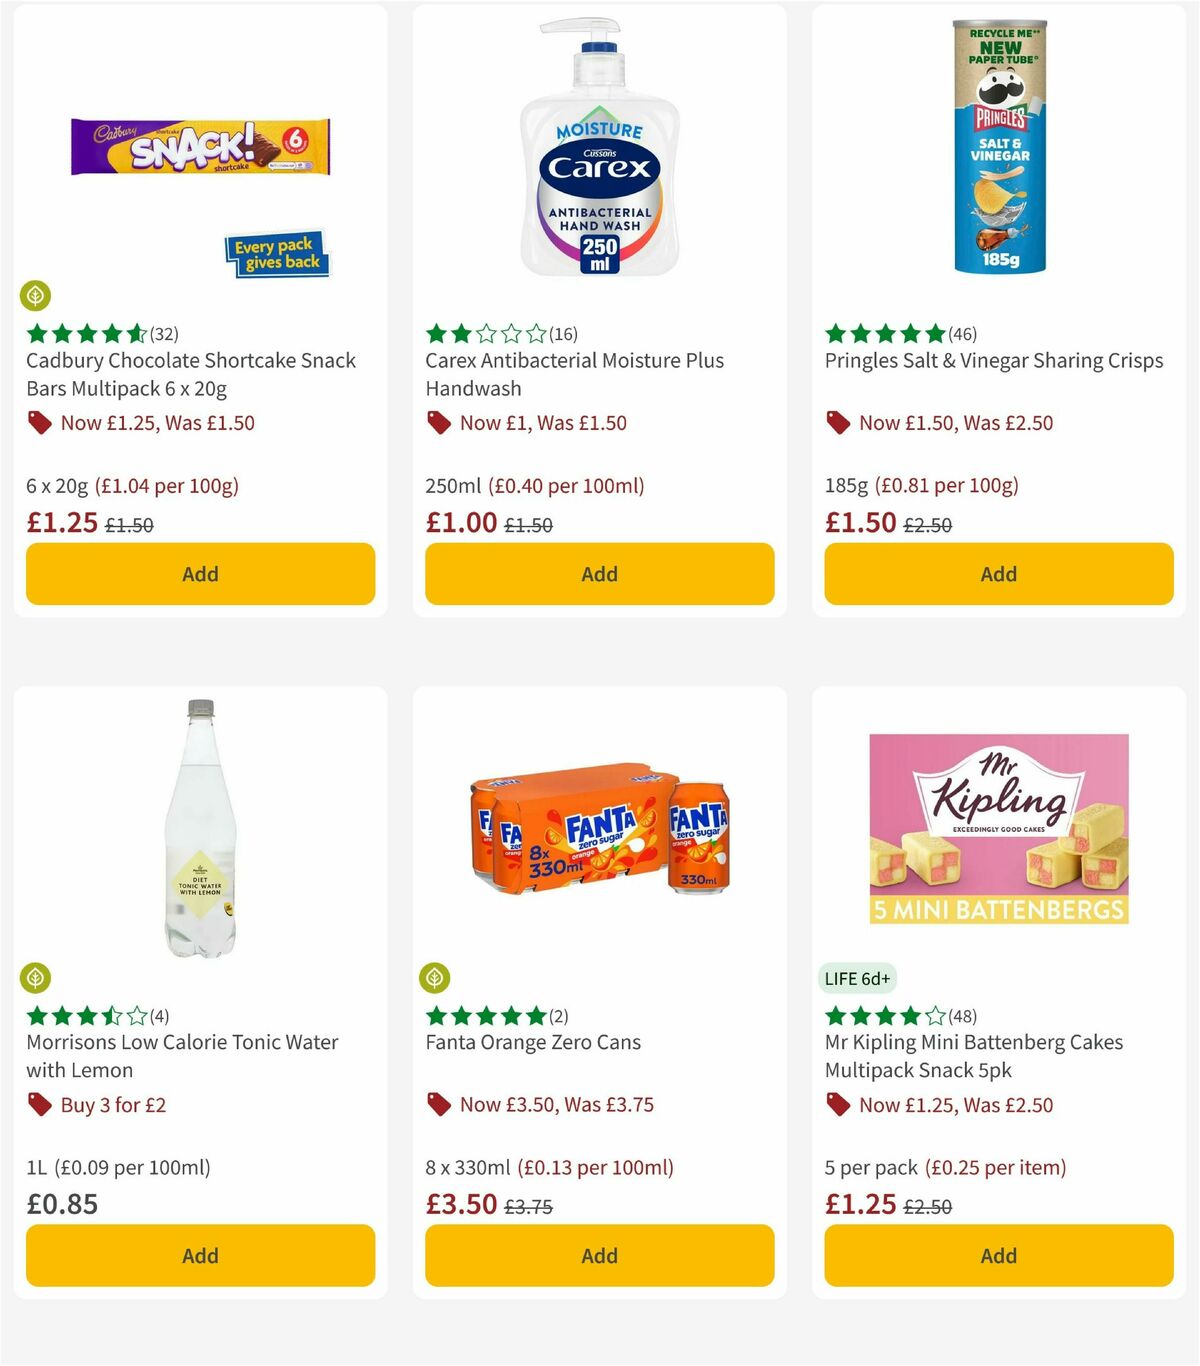1200x1366 pixels.
Task: Click the "LIFE 6d+" badge on Mr Kipling card
Action: (x=858, y=978)
